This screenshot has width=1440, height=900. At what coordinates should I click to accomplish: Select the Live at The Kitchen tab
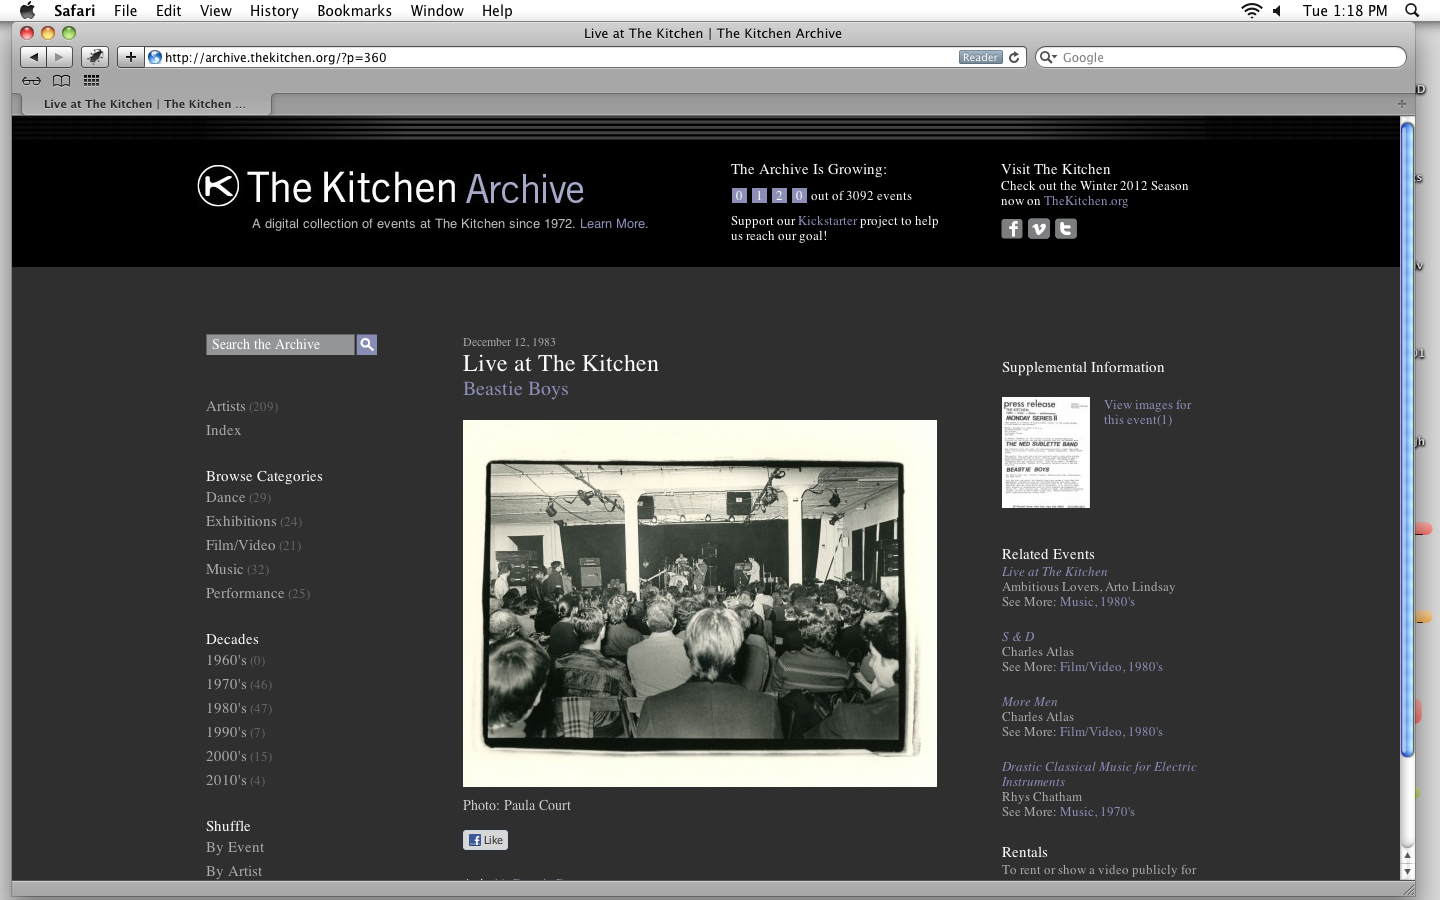pyautogui.click(x=145, y=104)
